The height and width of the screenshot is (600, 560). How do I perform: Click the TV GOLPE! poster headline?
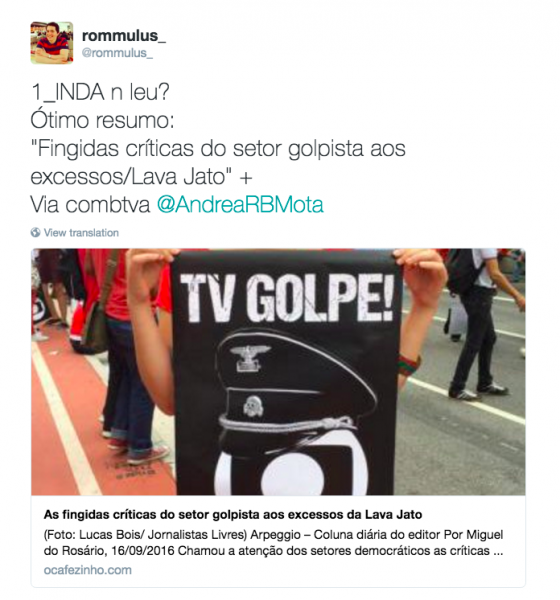[286, 298]
